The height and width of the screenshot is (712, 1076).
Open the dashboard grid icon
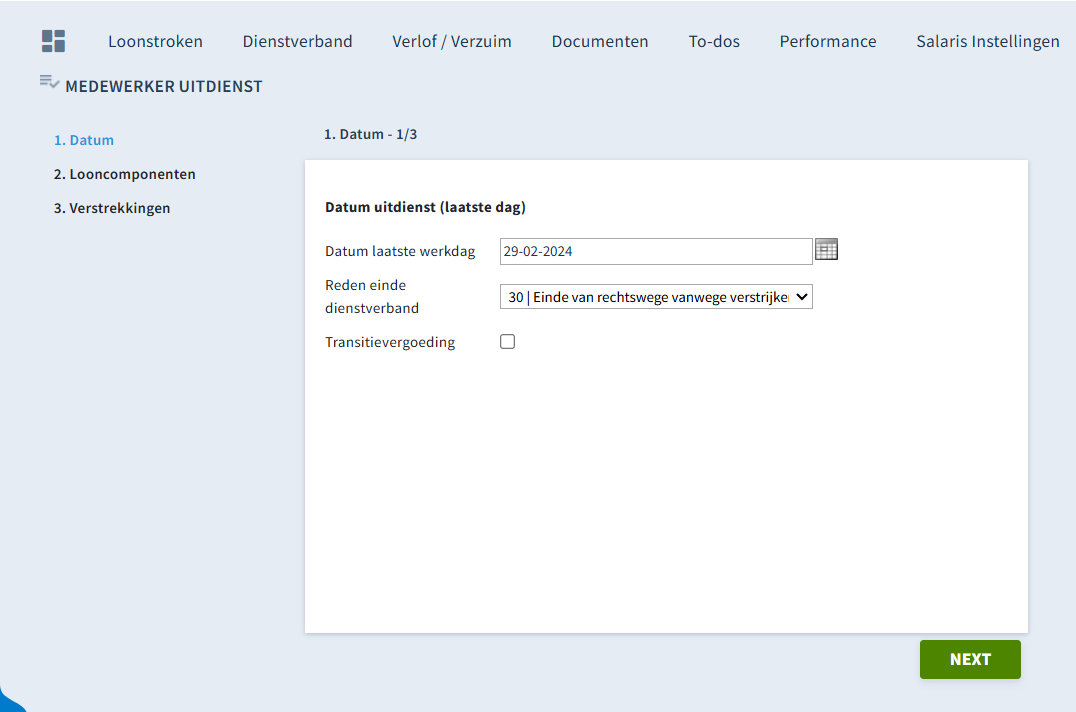[54, 41]
